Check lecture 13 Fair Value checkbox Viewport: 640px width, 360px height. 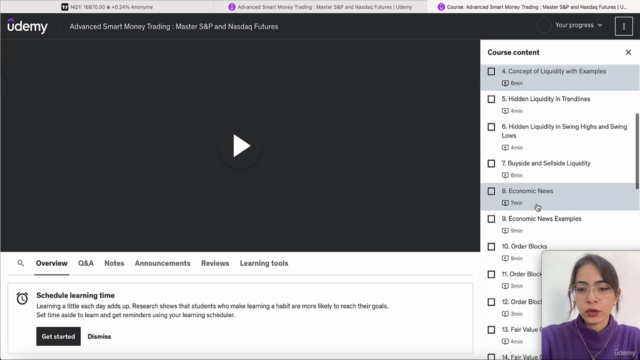pos(491,330)
